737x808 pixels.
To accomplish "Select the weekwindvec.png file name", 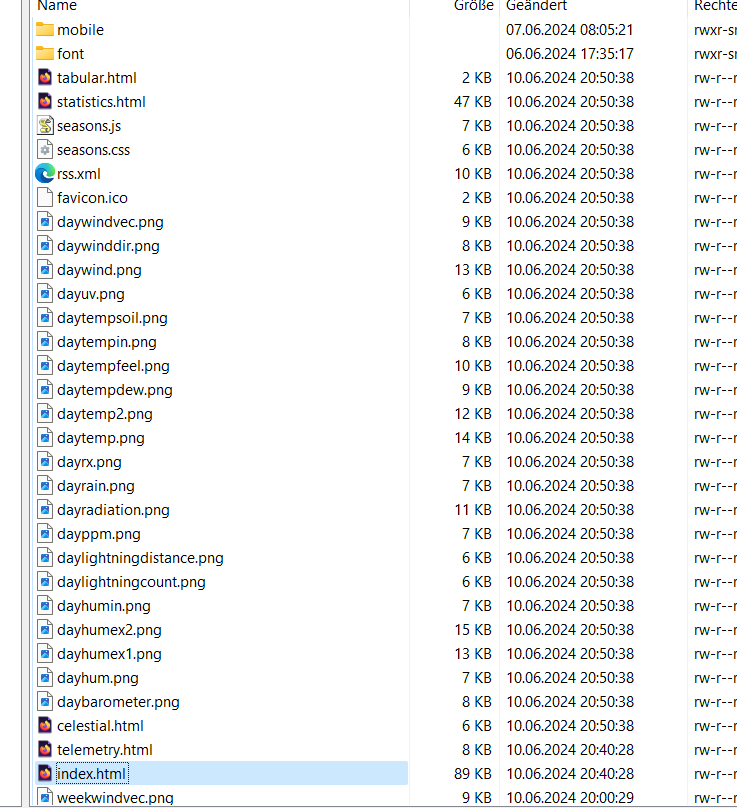I will coord(115,798).
